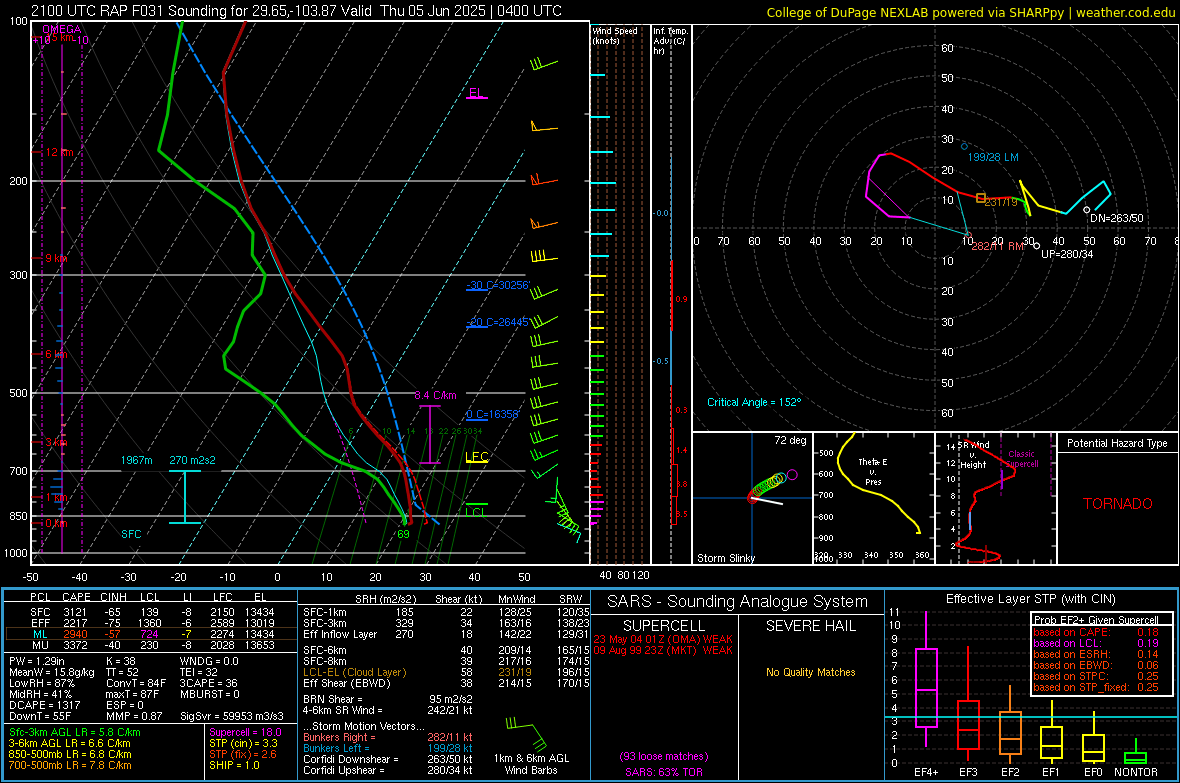Click the MU parcel row in the table
The height and width of the screenshot is (783, 1180).
151,645
